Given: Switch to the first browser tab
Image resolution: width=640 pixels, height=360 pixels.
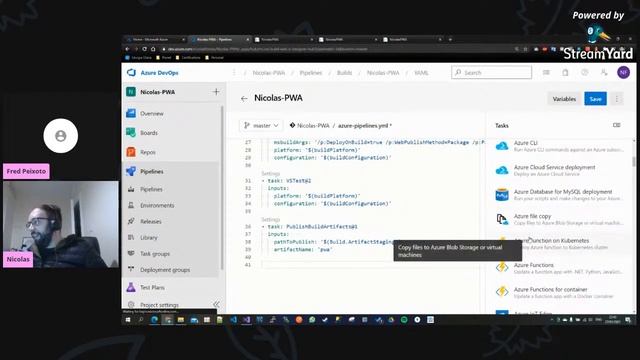Looking at the screenshot, I should pos(155,40).
